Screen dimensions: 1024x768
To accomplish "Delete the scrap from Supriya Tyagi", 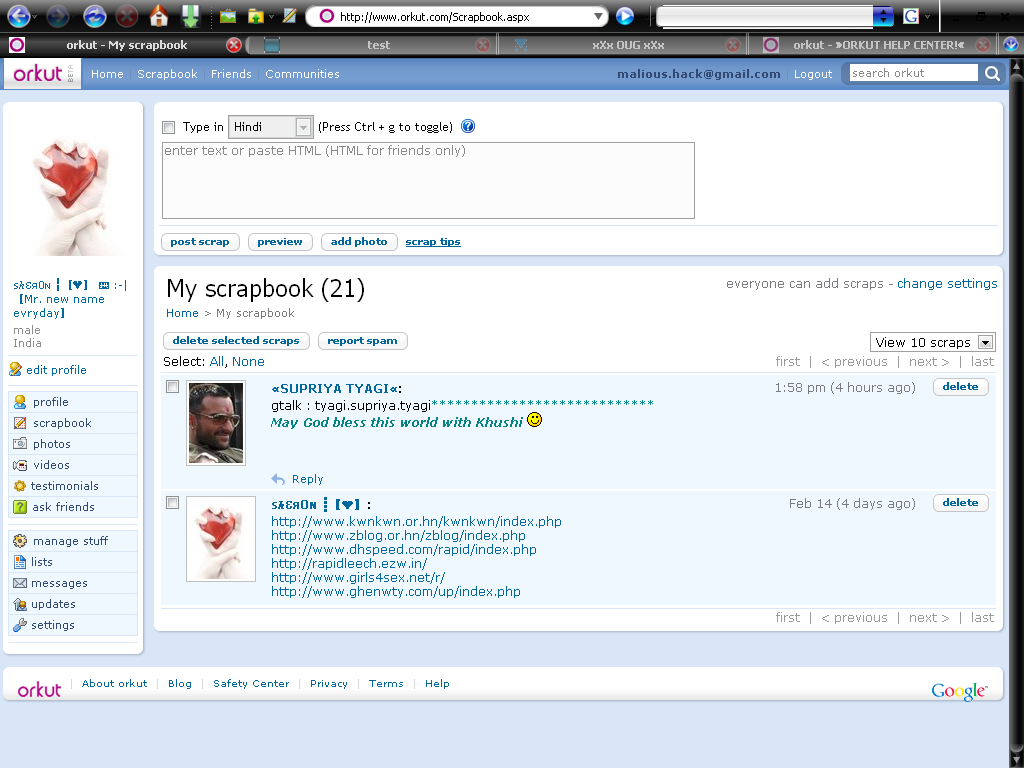I will point(960,387).
